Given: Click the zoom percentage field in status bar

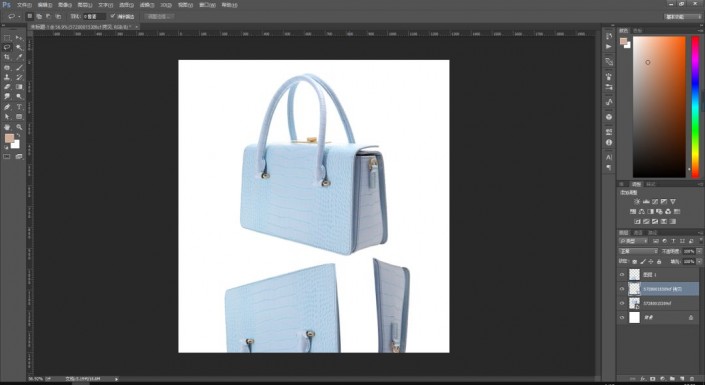Looking at the screenshot, I should 35,379.
